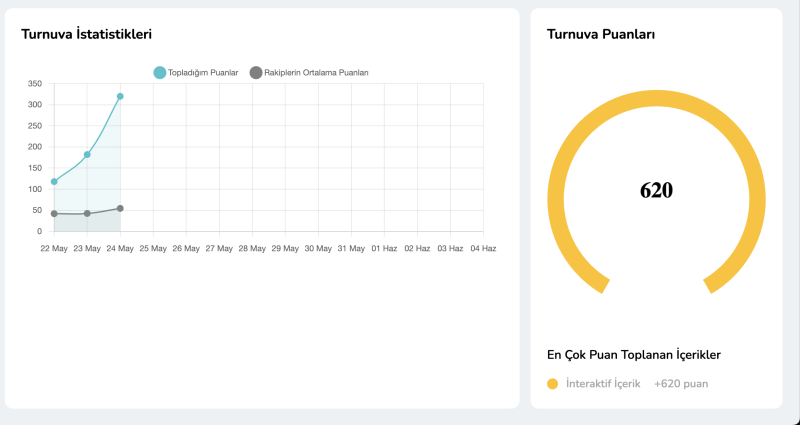
Task: Click the 04 Haz x-axis label
Action: click(483, 248)
